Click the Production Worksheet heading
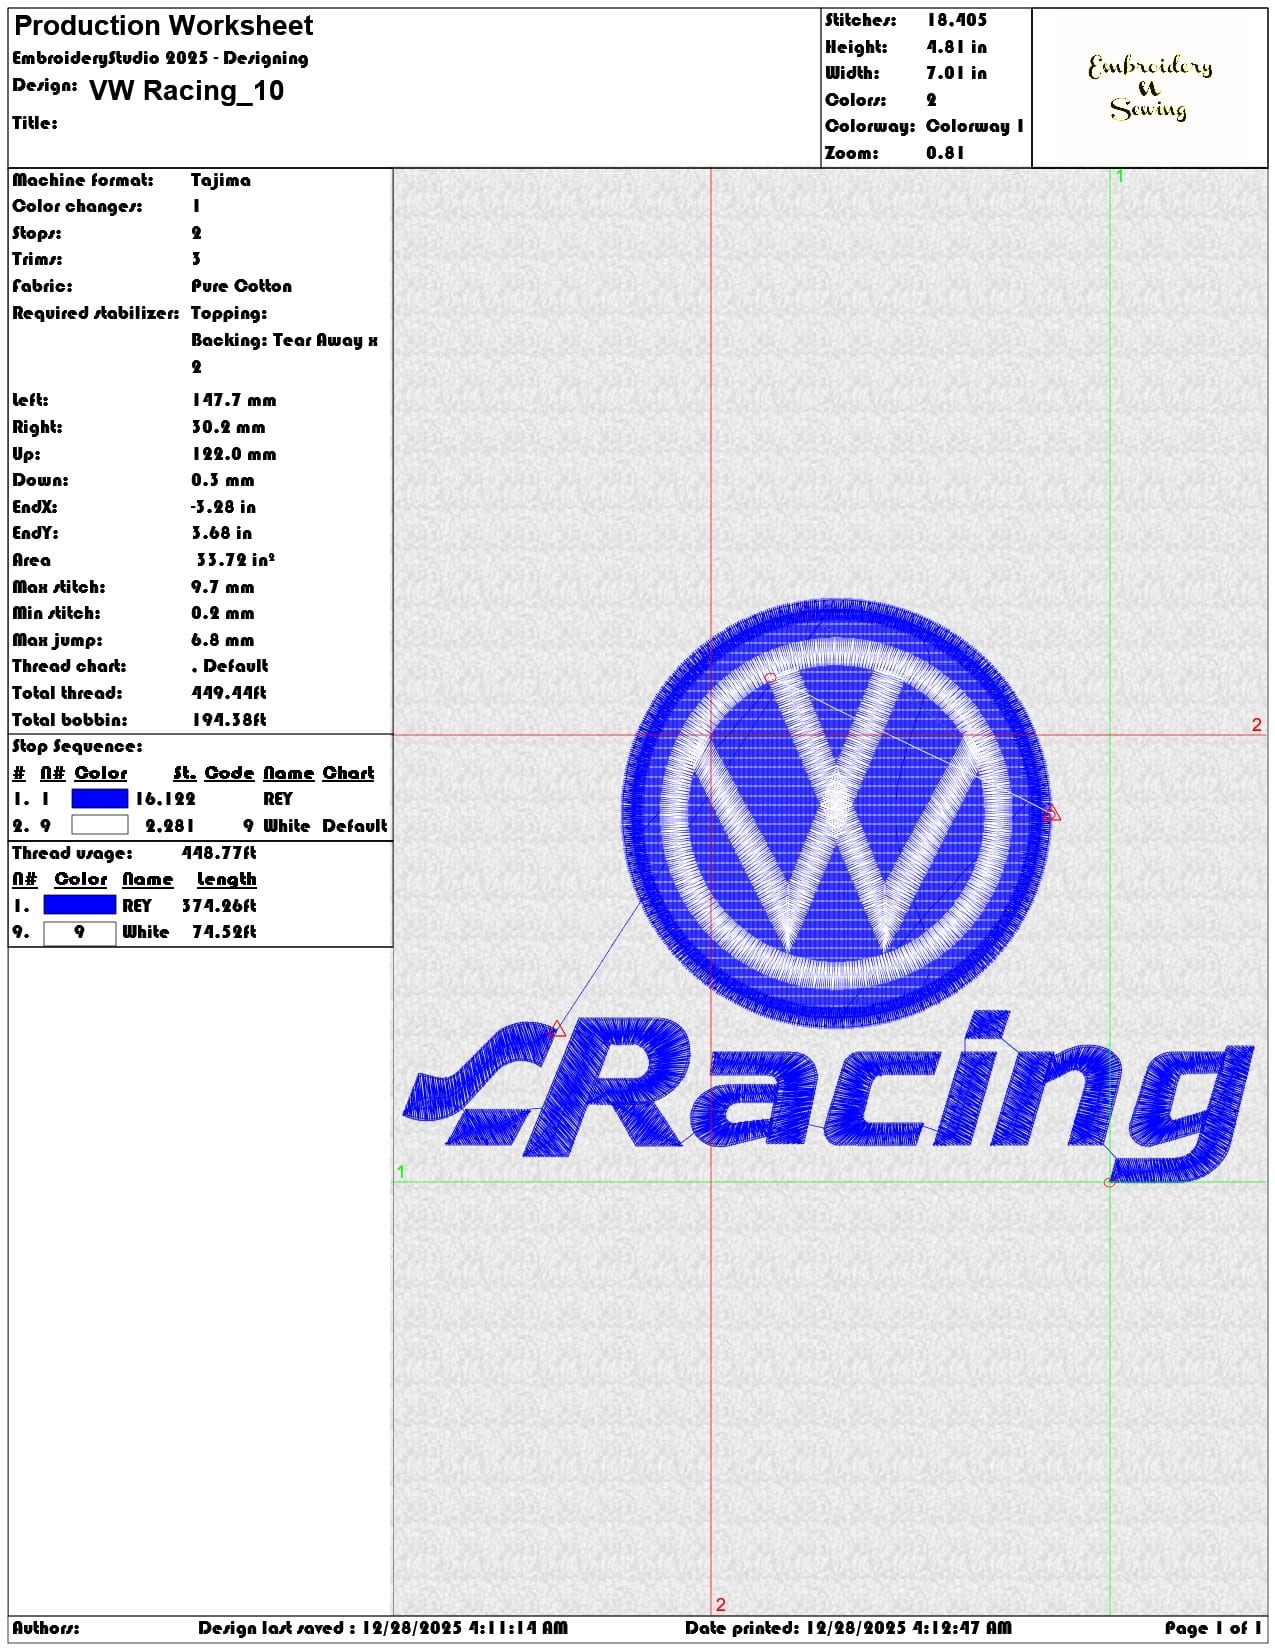 pos(164,25)
